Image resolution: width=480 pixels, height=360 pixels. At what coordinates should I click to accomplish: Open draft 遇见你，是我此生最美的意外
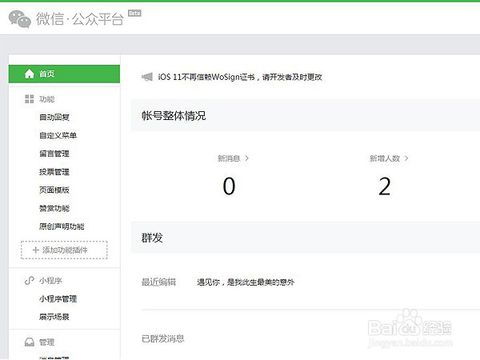(x=246, y=282)
